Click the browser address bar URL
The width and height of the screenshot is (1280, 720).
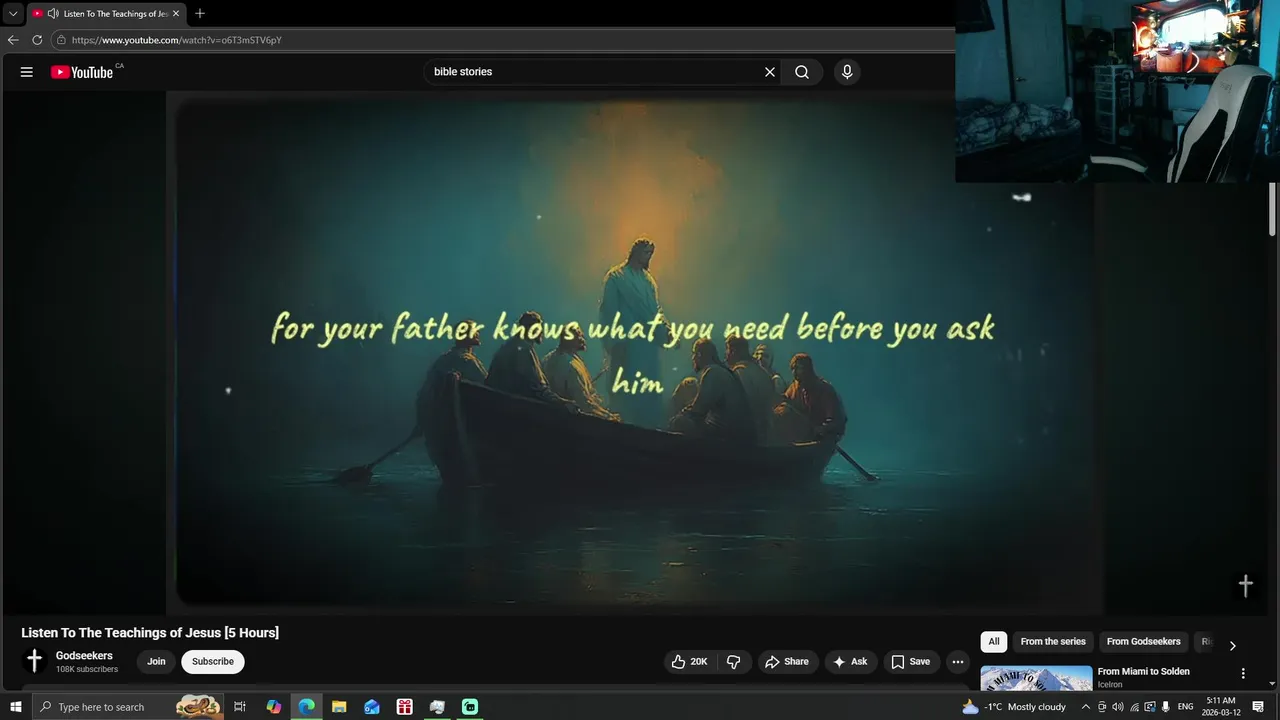click(x=177, y=40)
